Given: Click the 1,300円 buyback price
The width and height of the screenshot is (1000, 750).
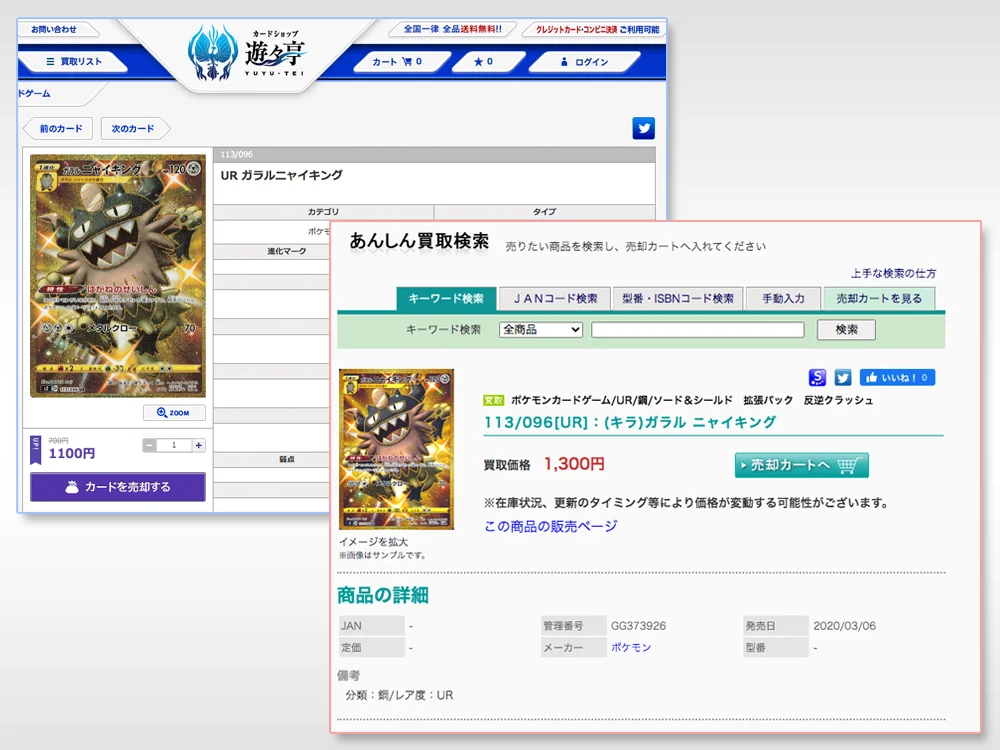Looking at the screenshot, I should point(574,464).
